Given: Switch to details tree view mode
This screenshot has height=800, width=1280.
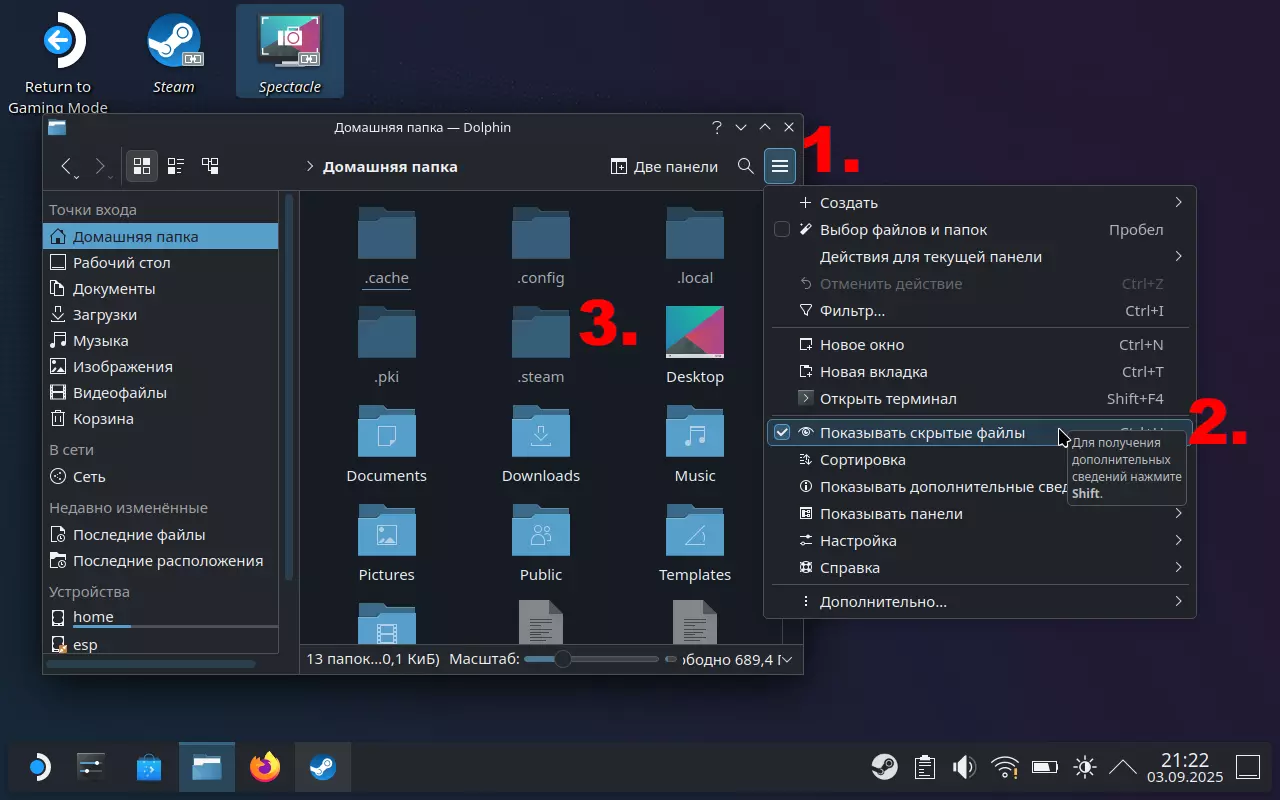Looking at the screenshot, I should pyautogui.click(x=210, y=166).
